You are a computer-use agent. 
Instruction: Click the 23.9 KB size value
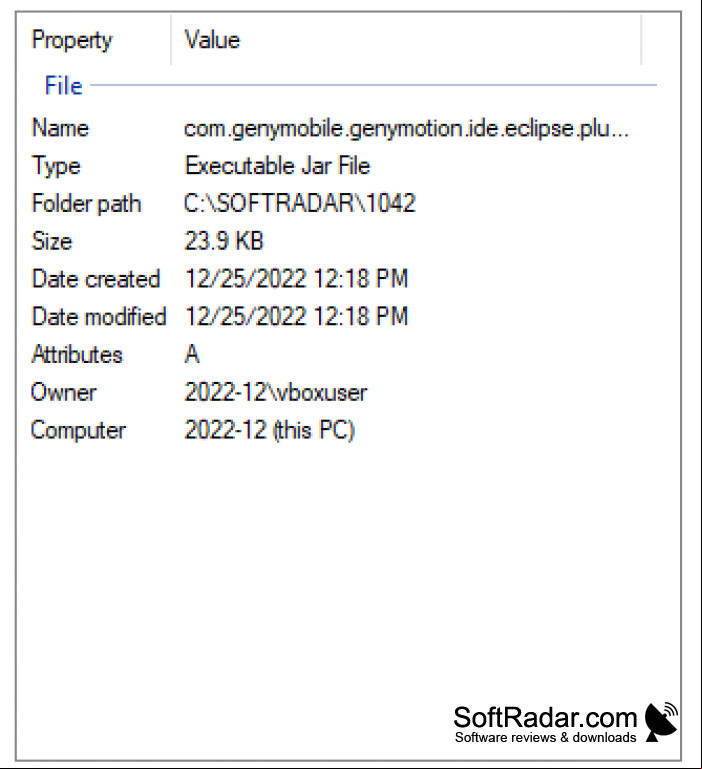[x=224, y=241]
